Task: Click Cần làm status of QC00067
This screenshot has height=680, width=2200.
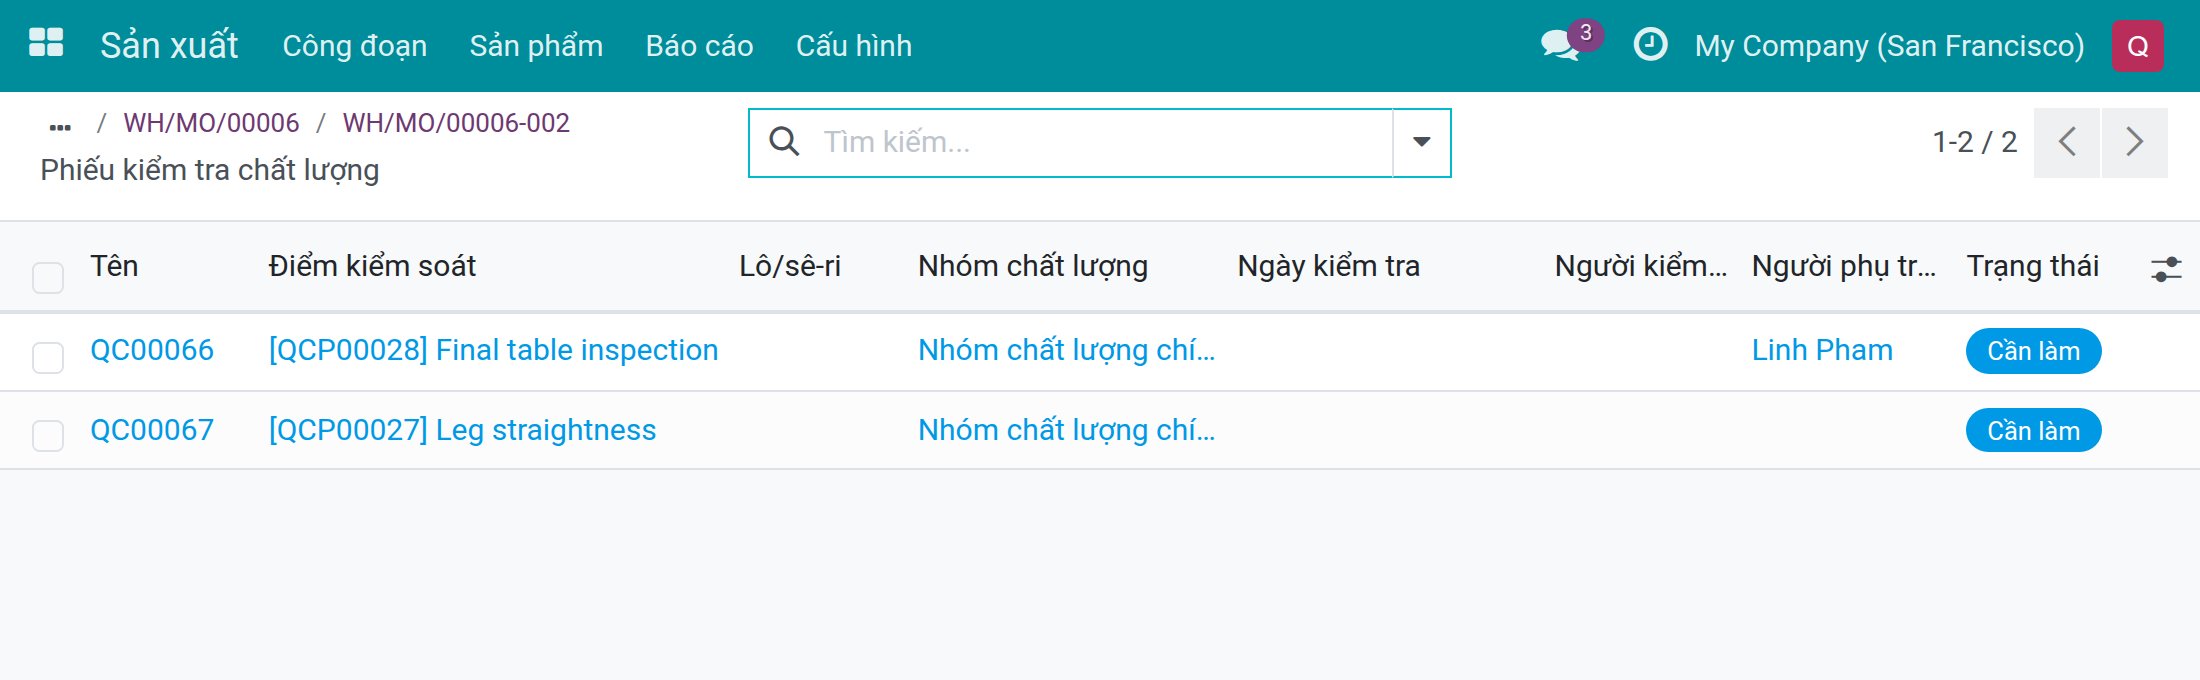Action: pyautogui.click(x=2033, y=430)
